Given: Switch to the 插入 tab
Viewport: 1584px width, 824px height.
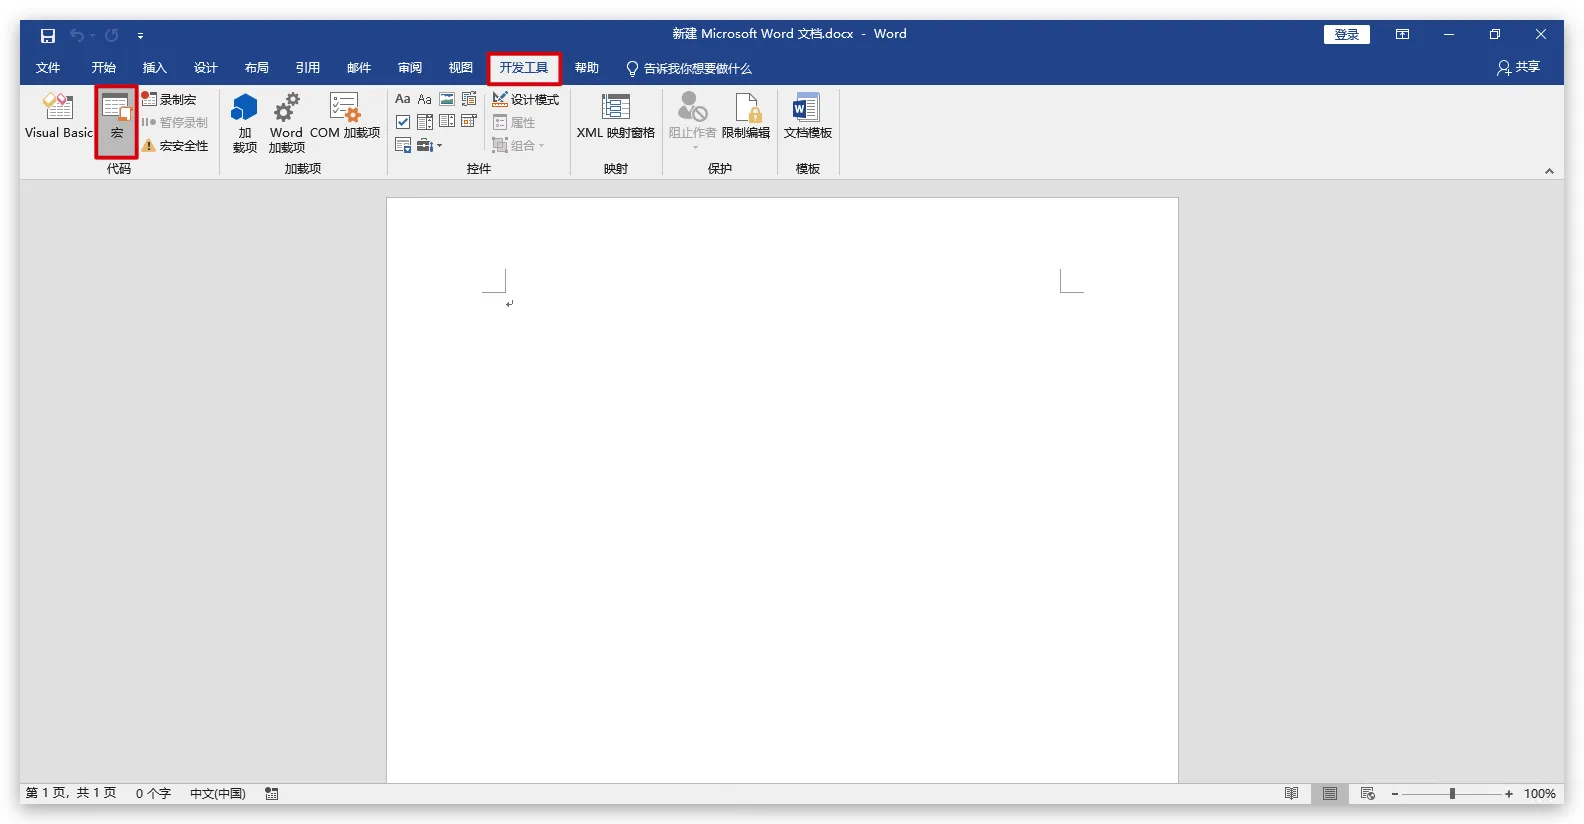Looking at the screenshot, I should coord(154,68).
